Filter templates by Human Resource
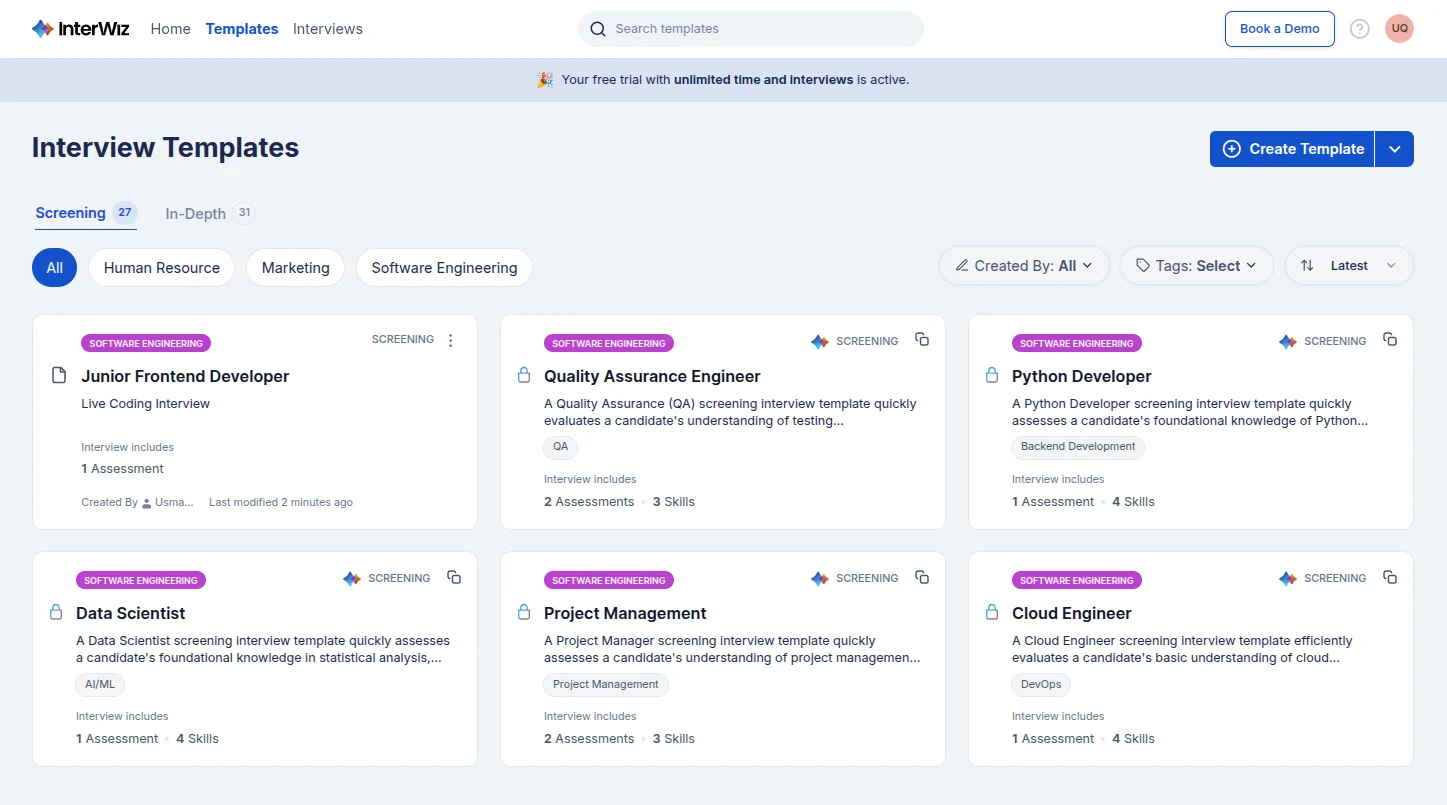 pos(161,268)
